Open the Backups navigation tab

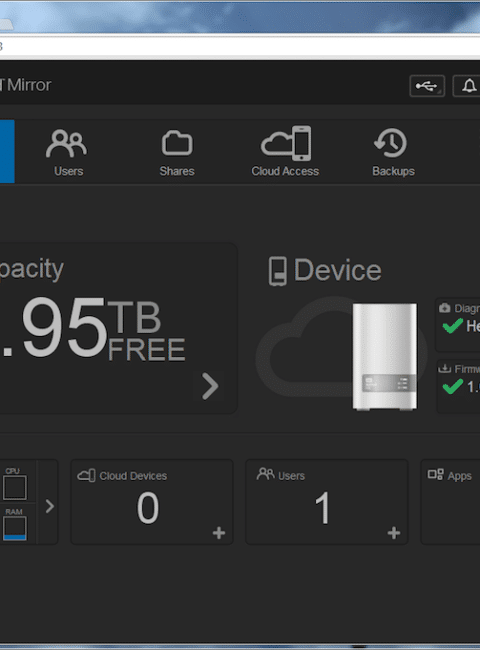pos(393,152)
